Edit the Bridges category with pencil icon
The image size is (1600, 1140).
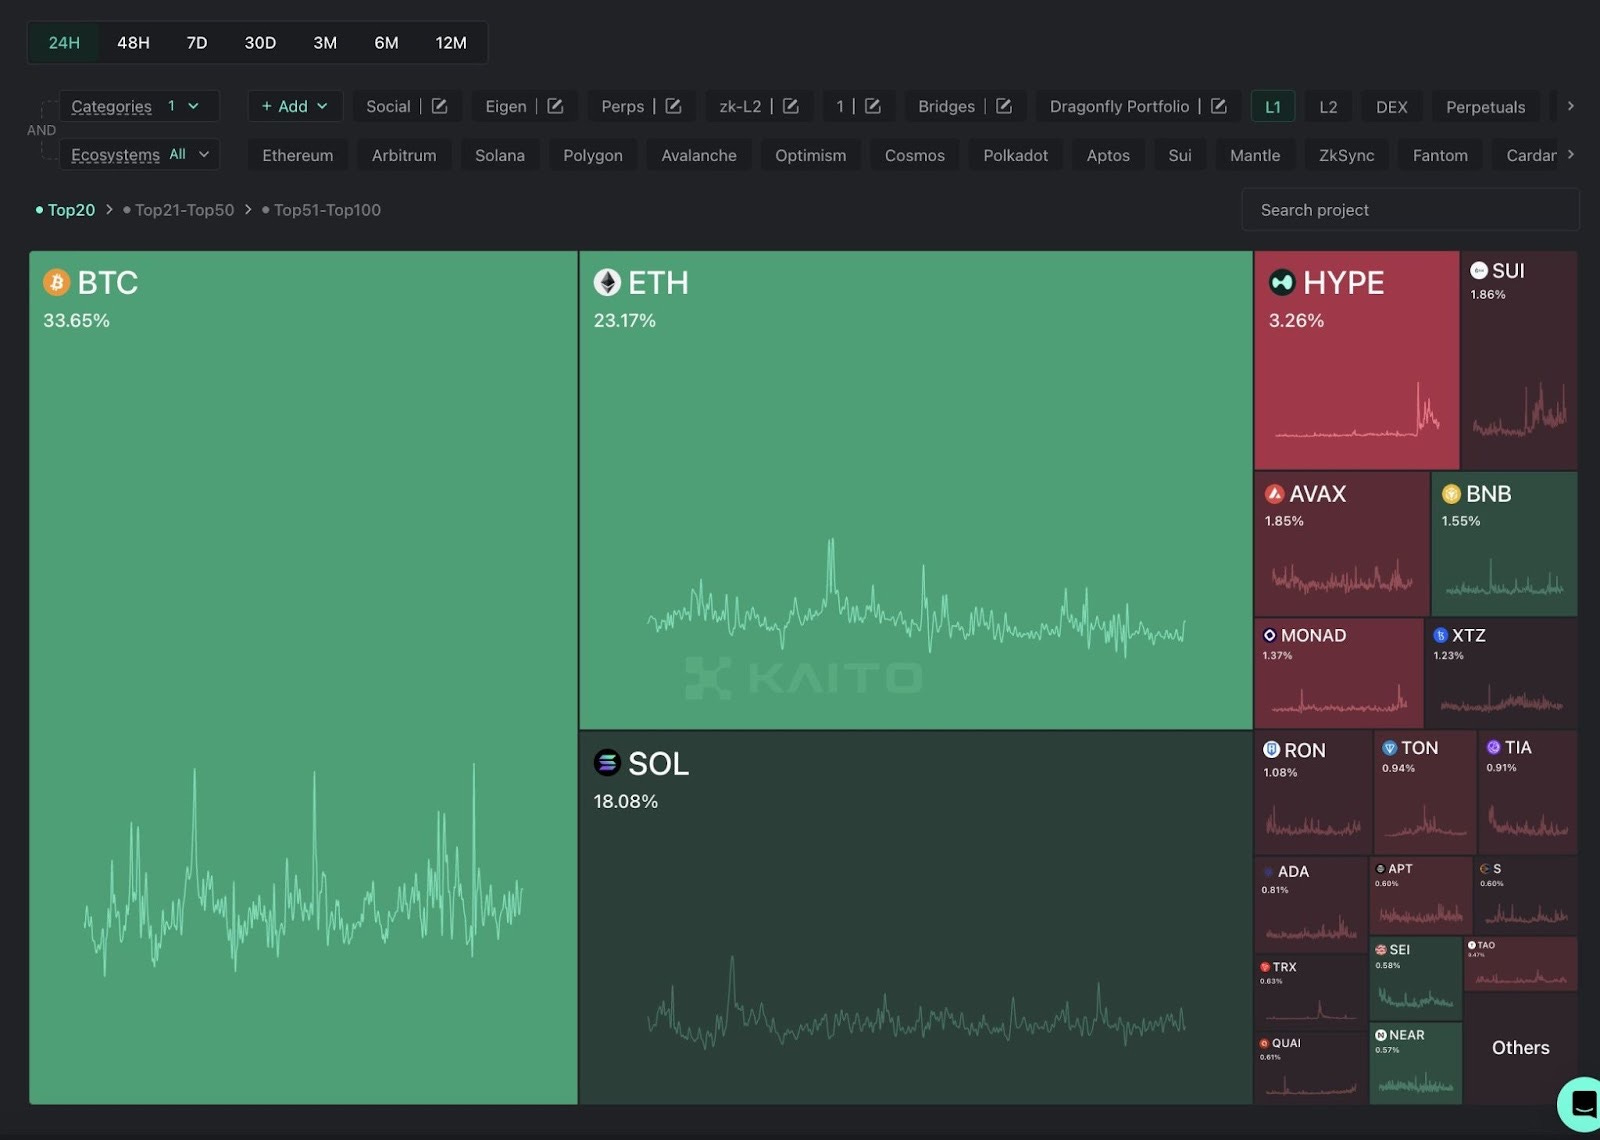pyautogui.click(x=1004, y=106)
